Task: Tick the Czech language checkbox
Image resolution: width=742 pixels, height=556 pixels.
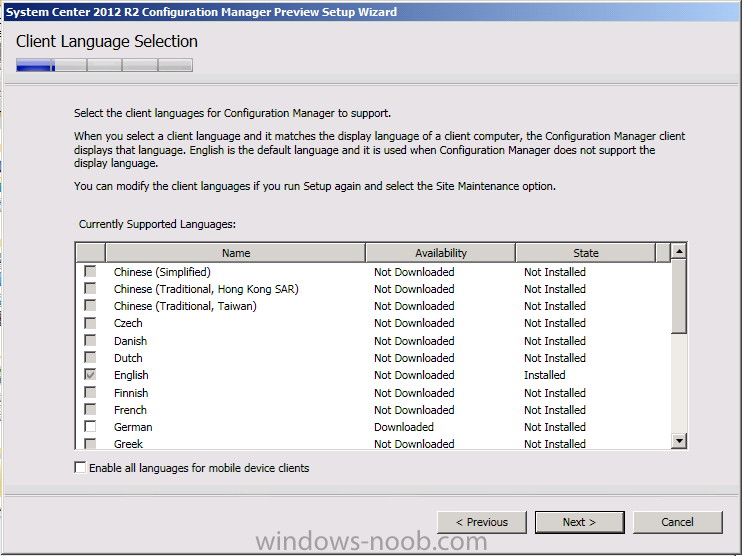Action: click(x=90, y=323)
